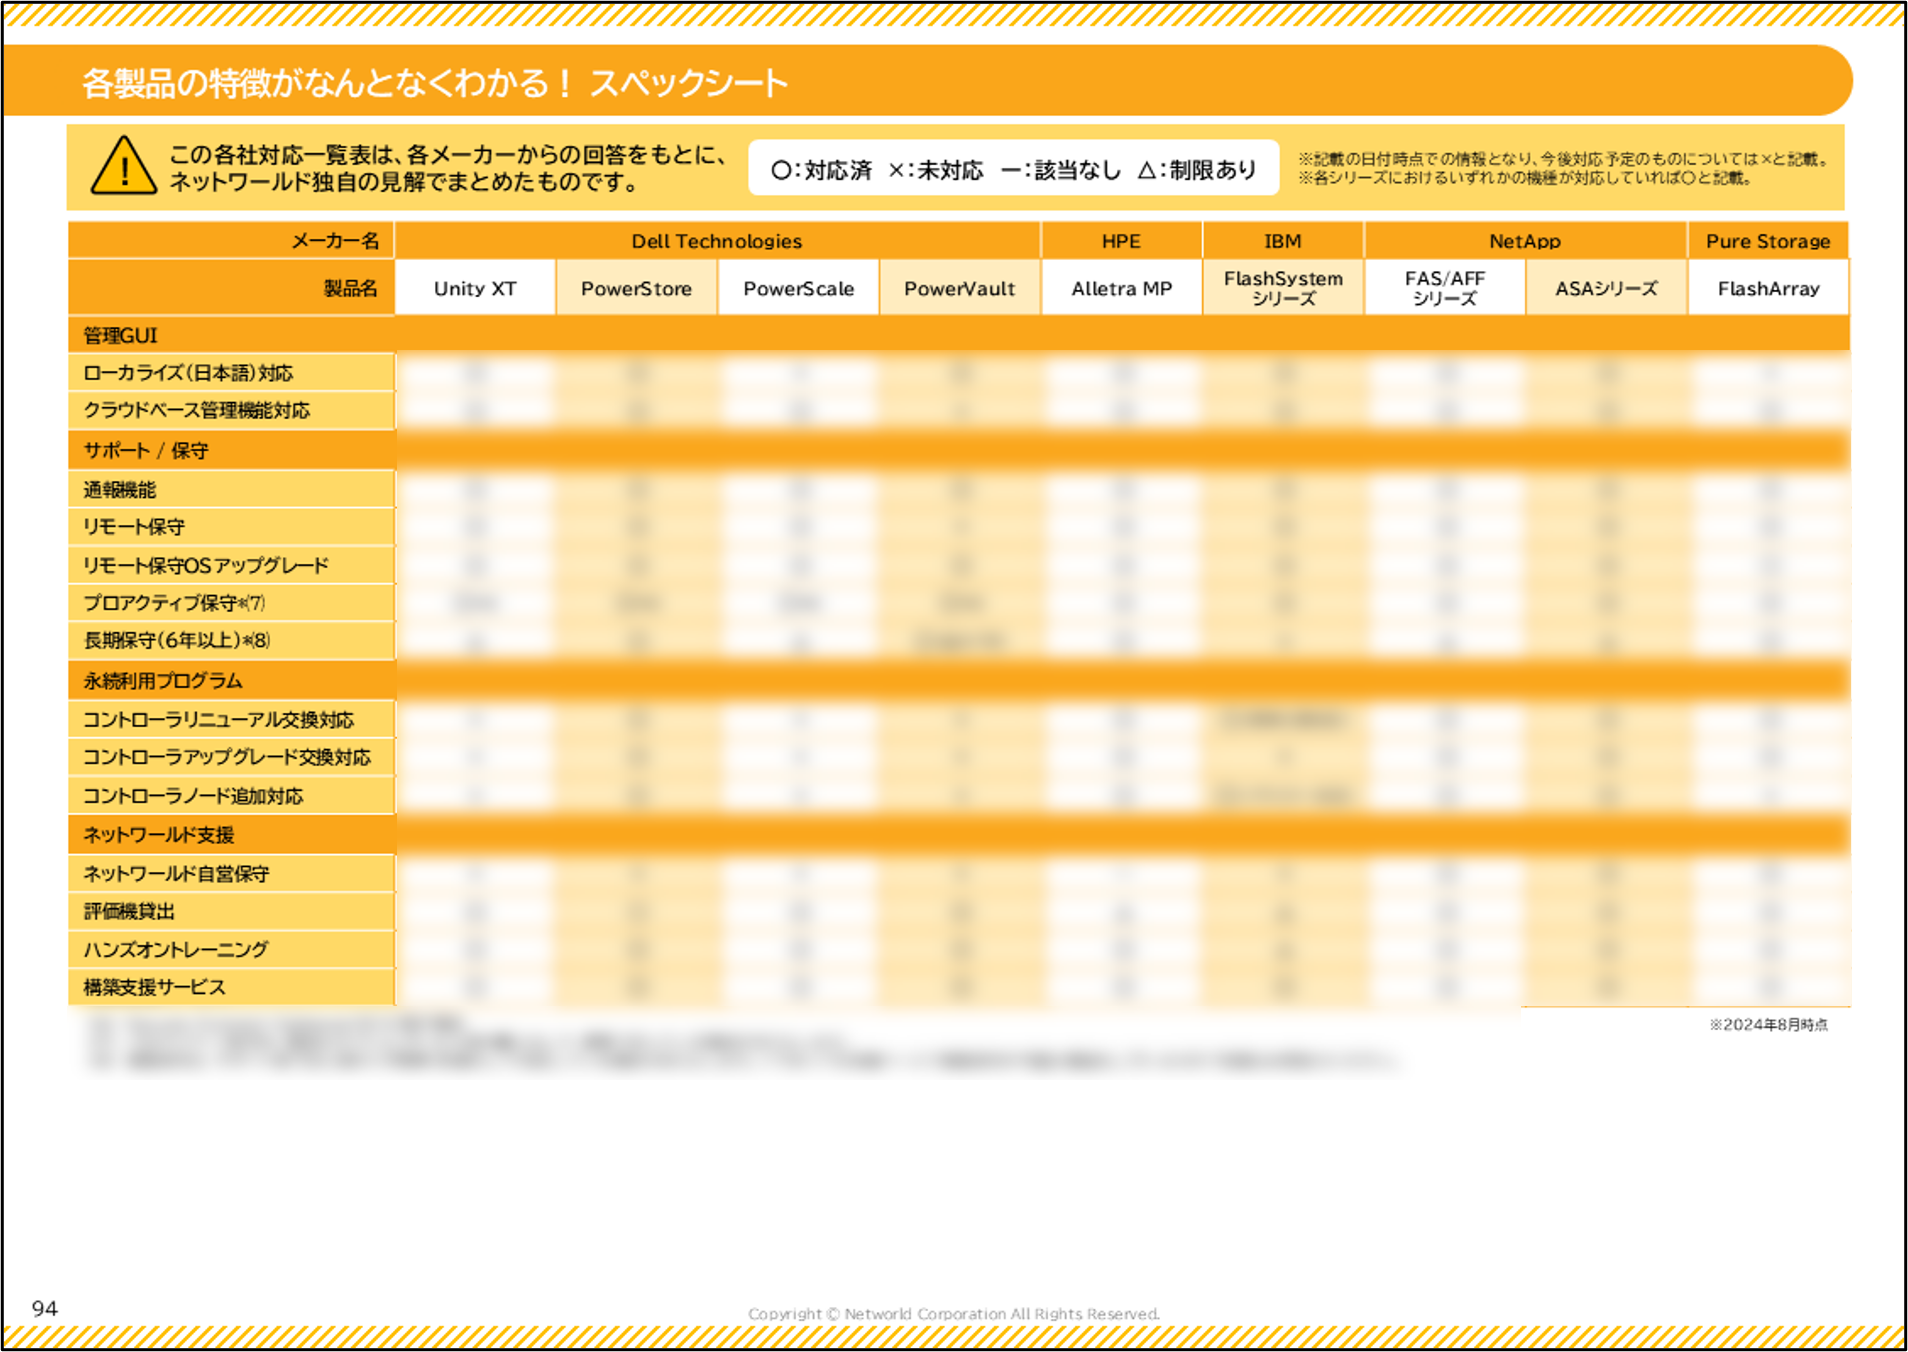Click the 通報機能 row label
This screenshot has width=1908, height=1352.
pyautogui.click(x=231, y=489)
